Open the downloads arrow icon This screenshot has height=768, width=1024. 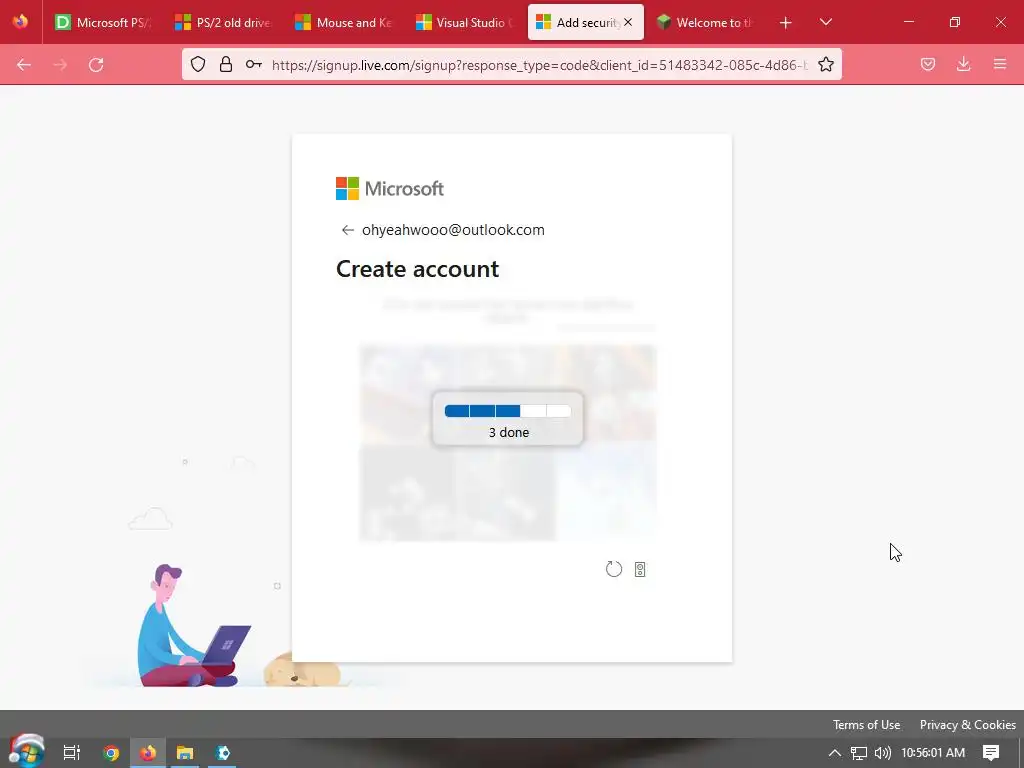coord(963,64)
